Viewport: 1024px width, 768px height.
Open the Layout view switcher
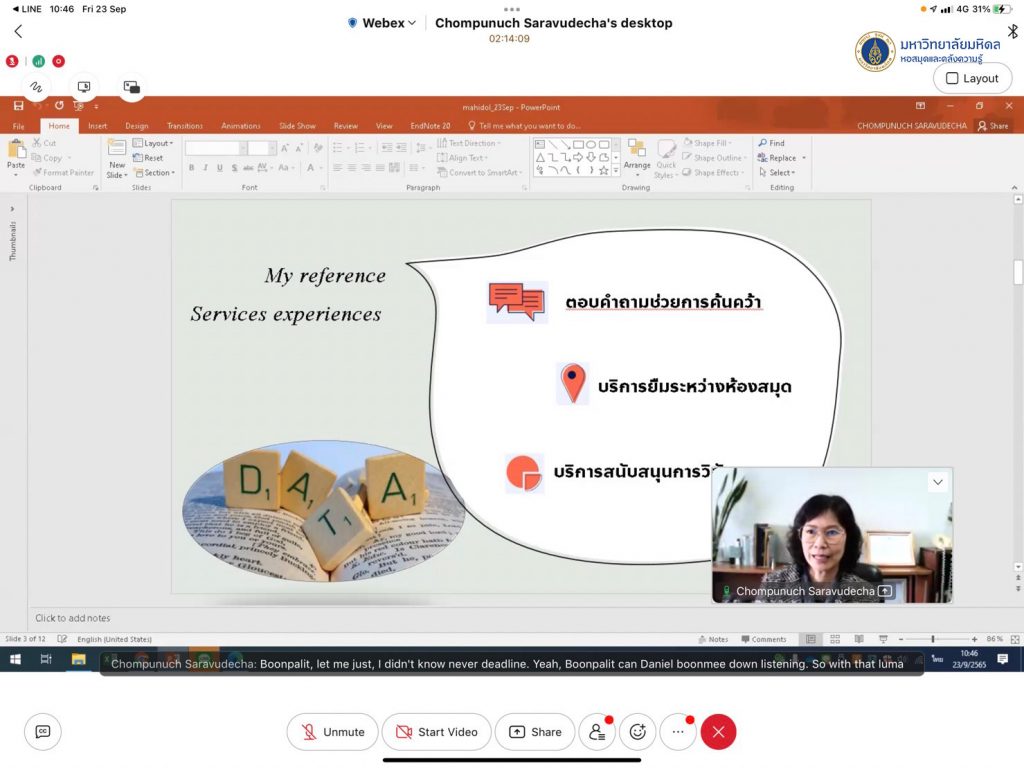point(971,78)
